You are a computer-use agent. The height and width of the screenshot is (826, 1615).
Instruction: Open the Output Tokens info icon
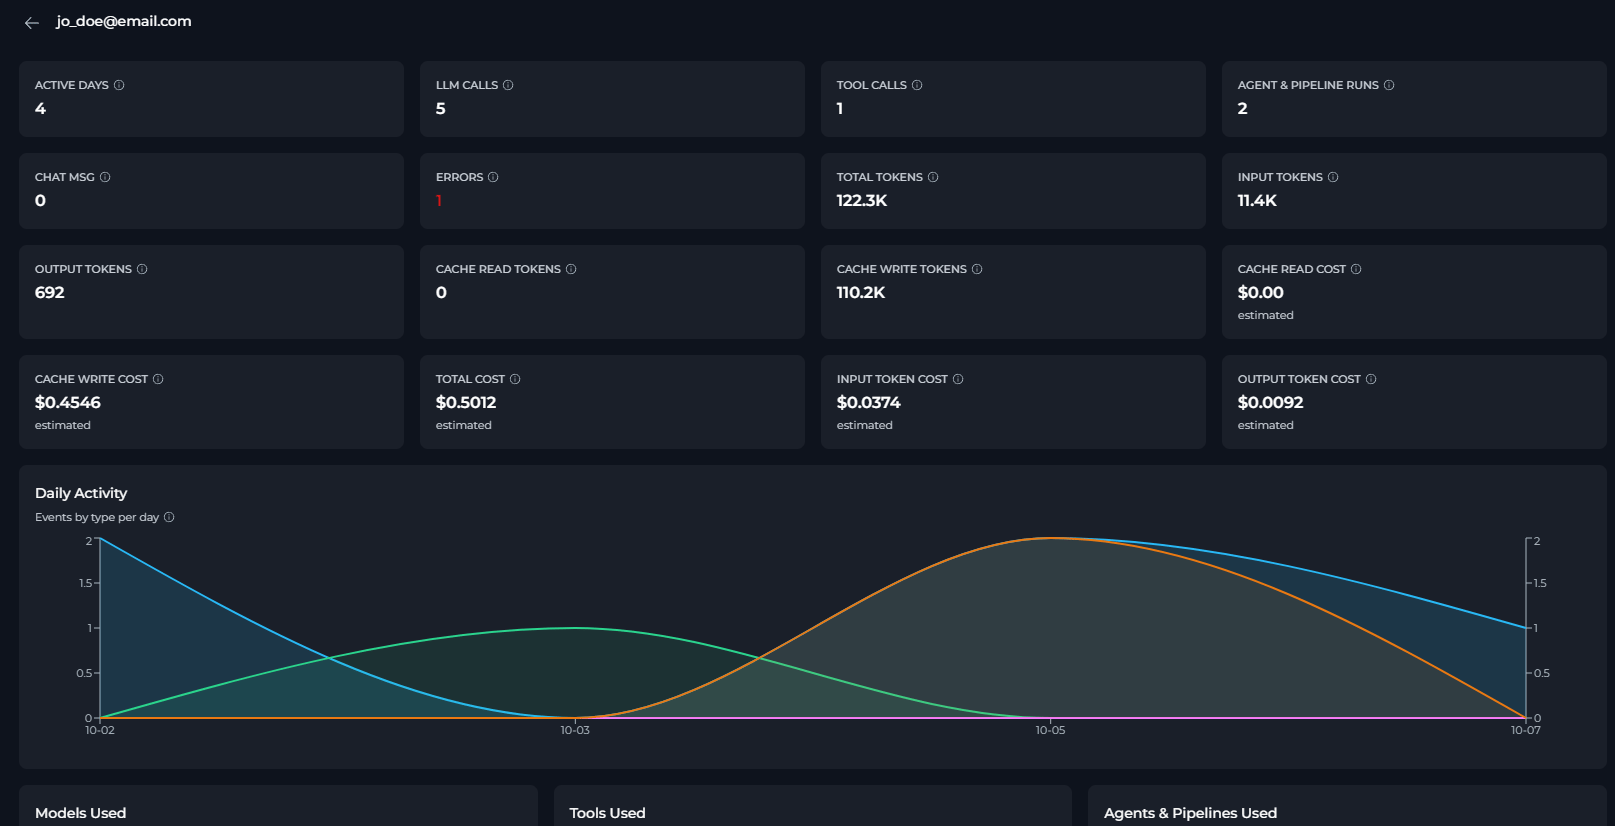point(142,269)
